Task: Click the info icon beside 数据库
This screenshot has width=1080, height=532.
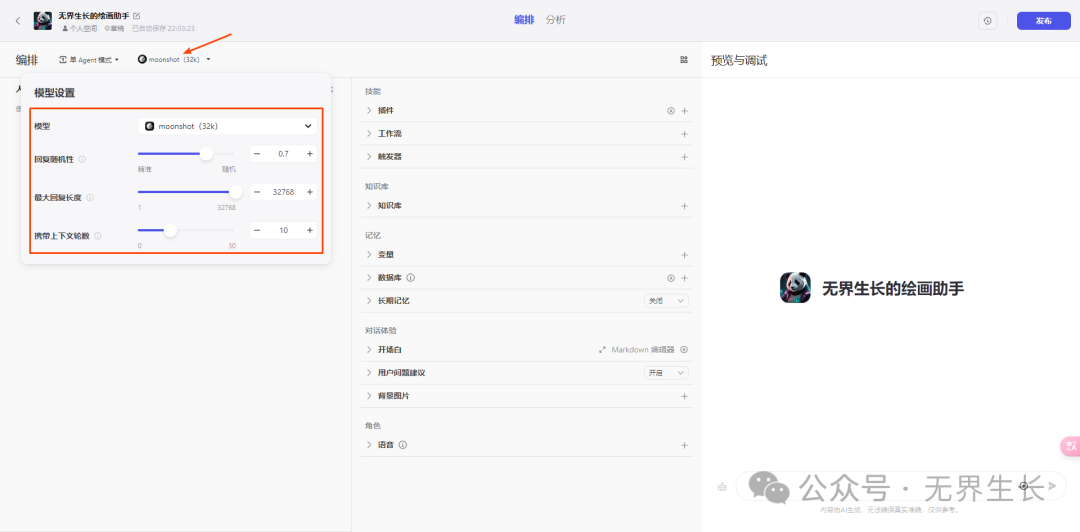Action: pos(411,278)
